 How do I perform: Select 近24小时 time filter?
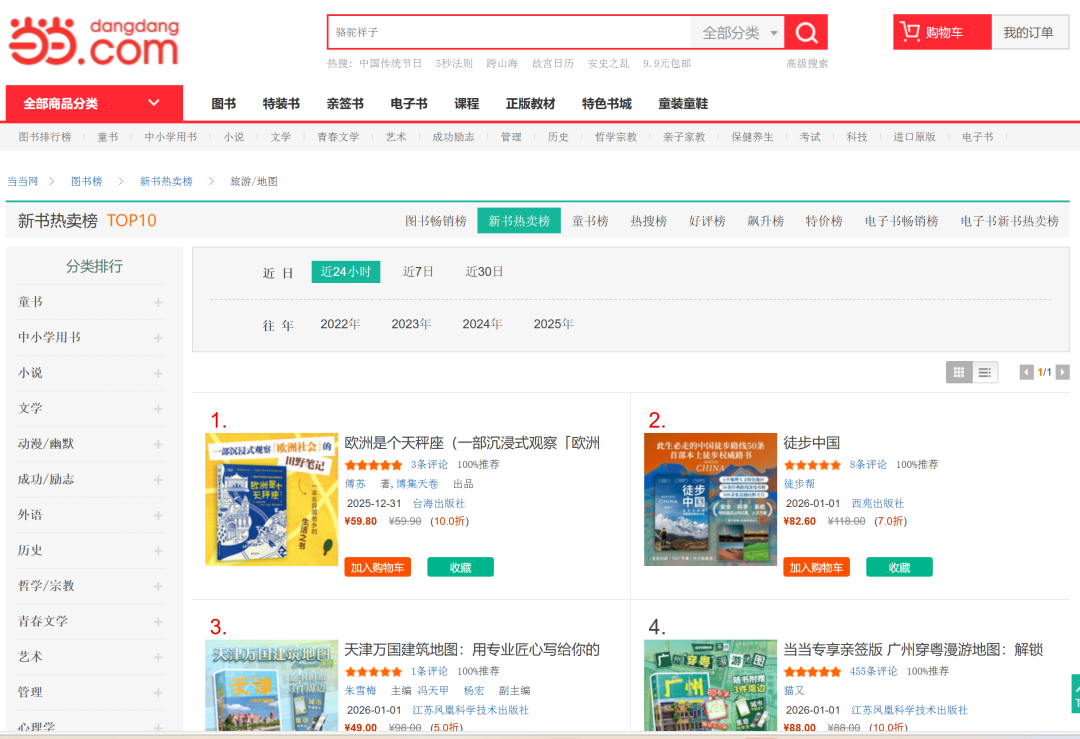[346, 271]
